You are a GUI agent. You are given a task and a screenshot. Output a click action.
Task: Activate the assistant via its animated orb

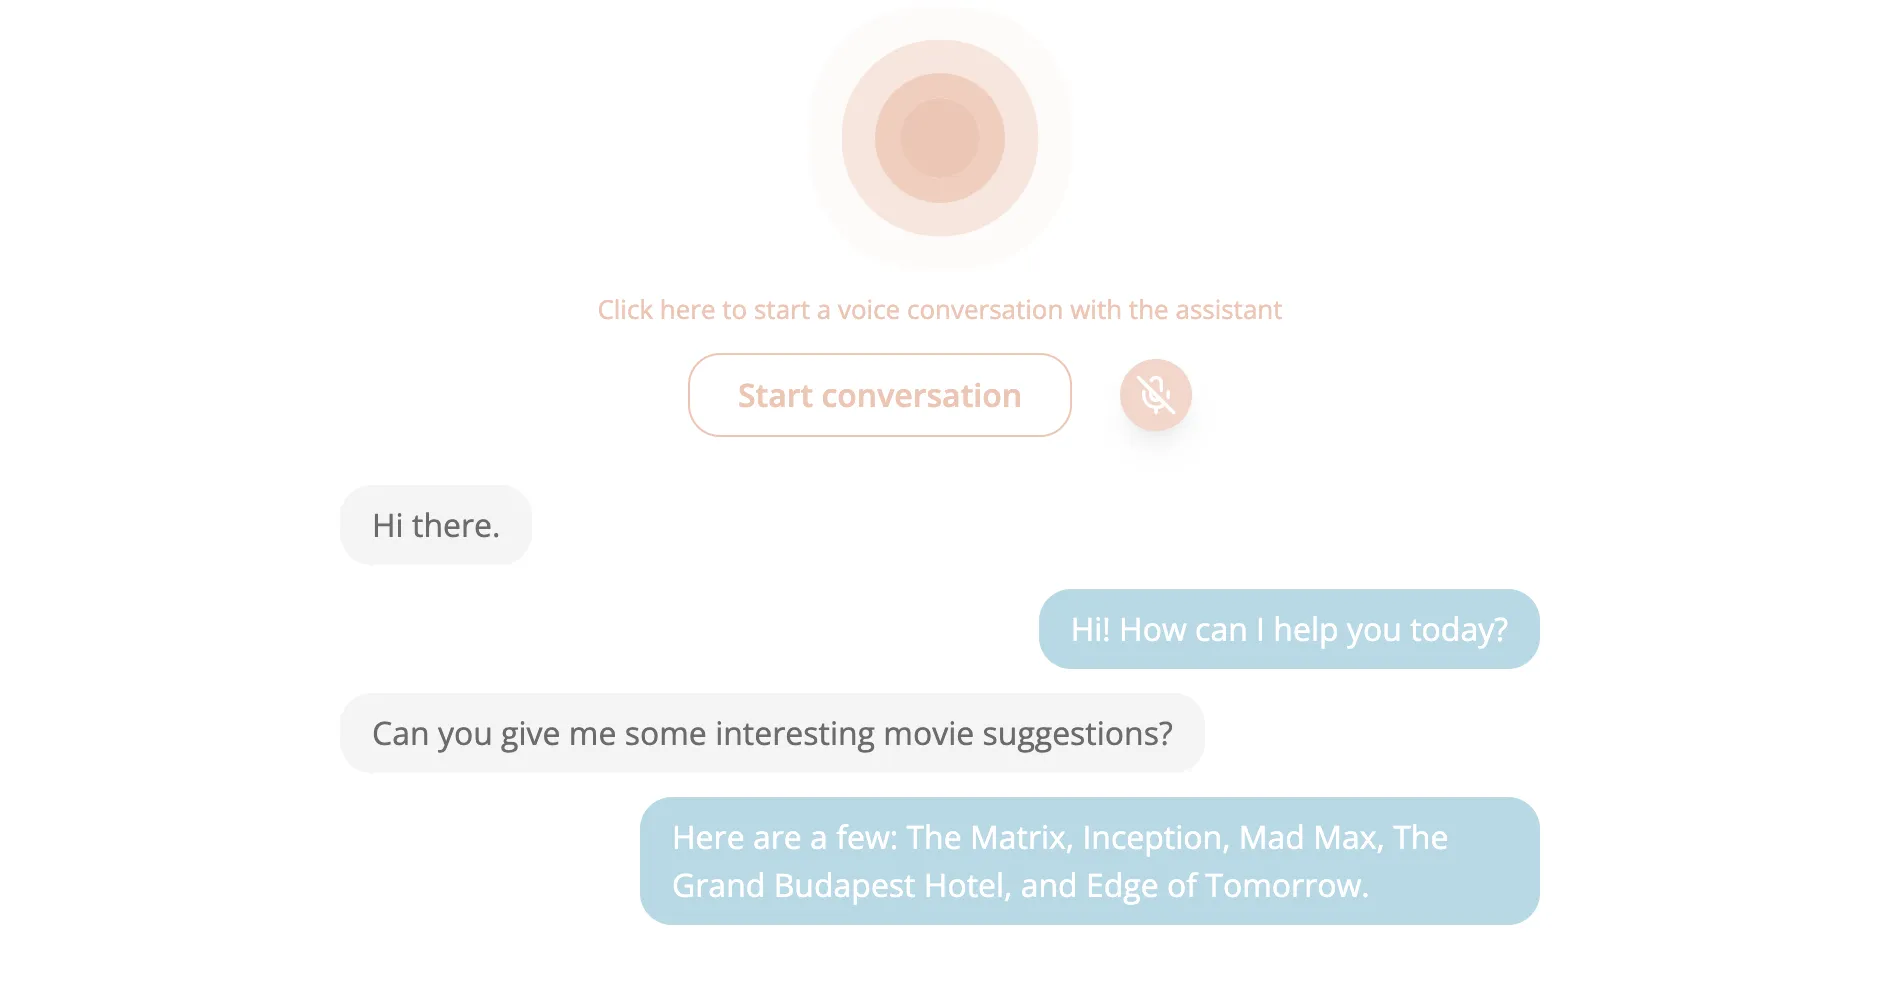940,138
